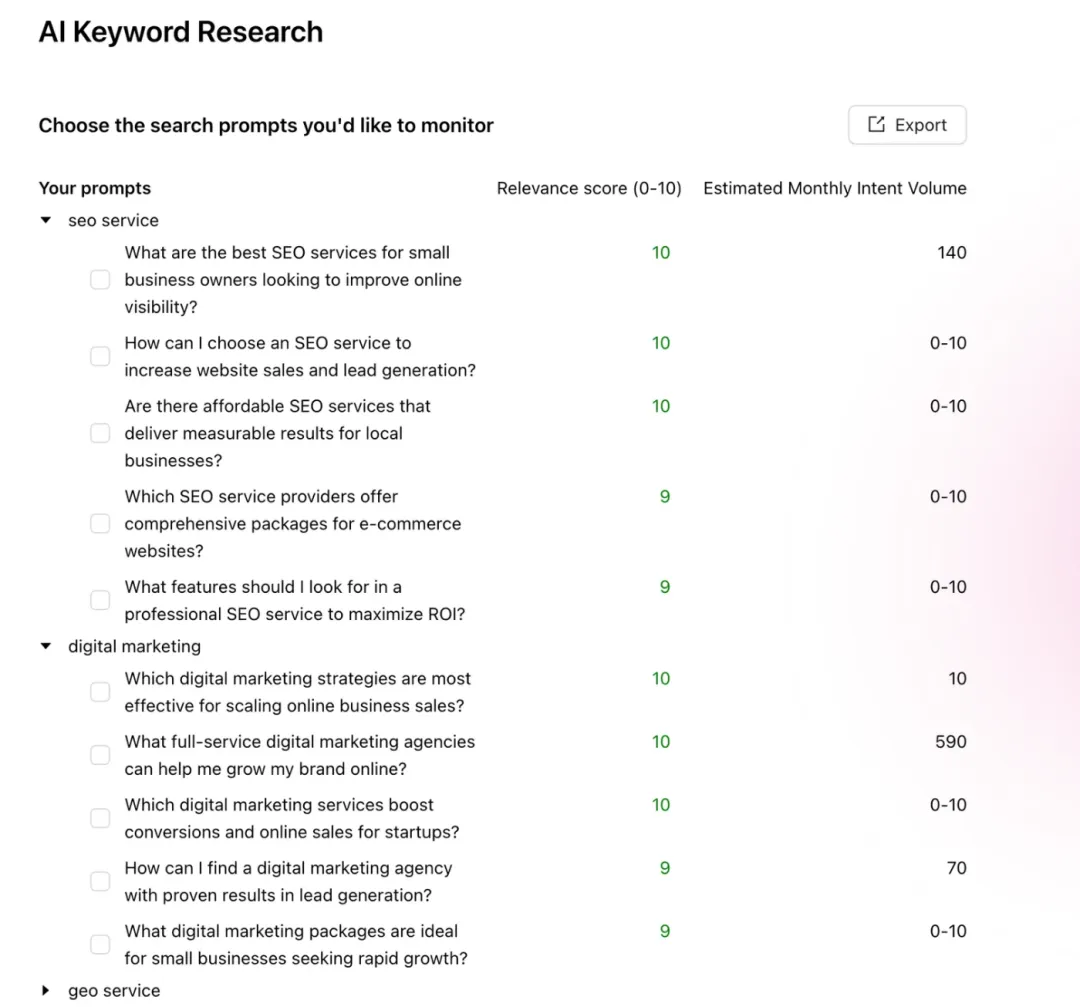Check the best SEO services for small business prompt
Viewport: 1080px width, 1007px height.
click(100, 280)
